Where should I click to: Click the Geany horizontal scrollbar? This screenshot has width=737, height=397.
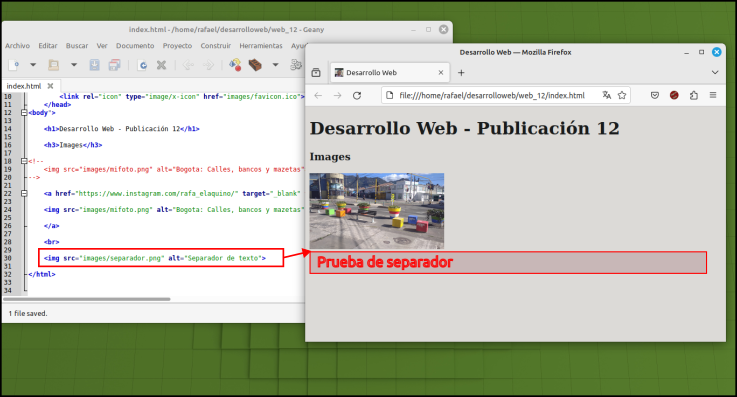coord(87,299)
